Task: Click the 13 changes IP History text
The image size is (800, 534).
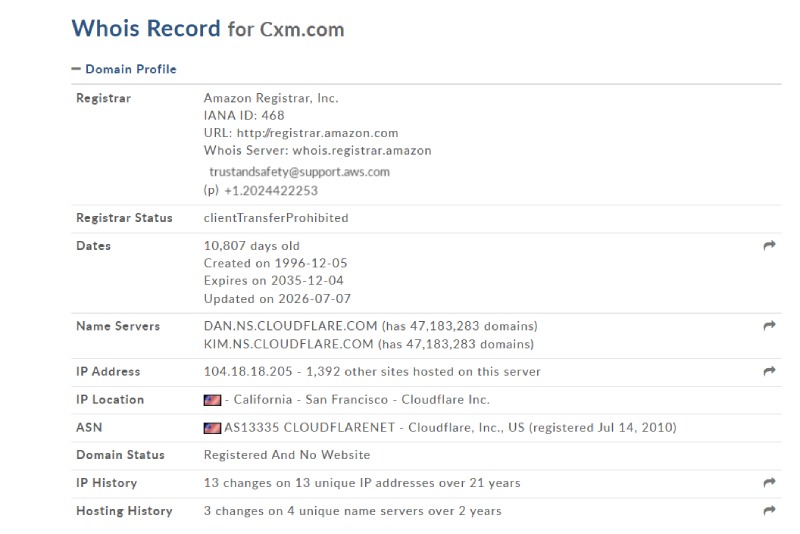Action: pyautogui.click(x=362, y=482)
